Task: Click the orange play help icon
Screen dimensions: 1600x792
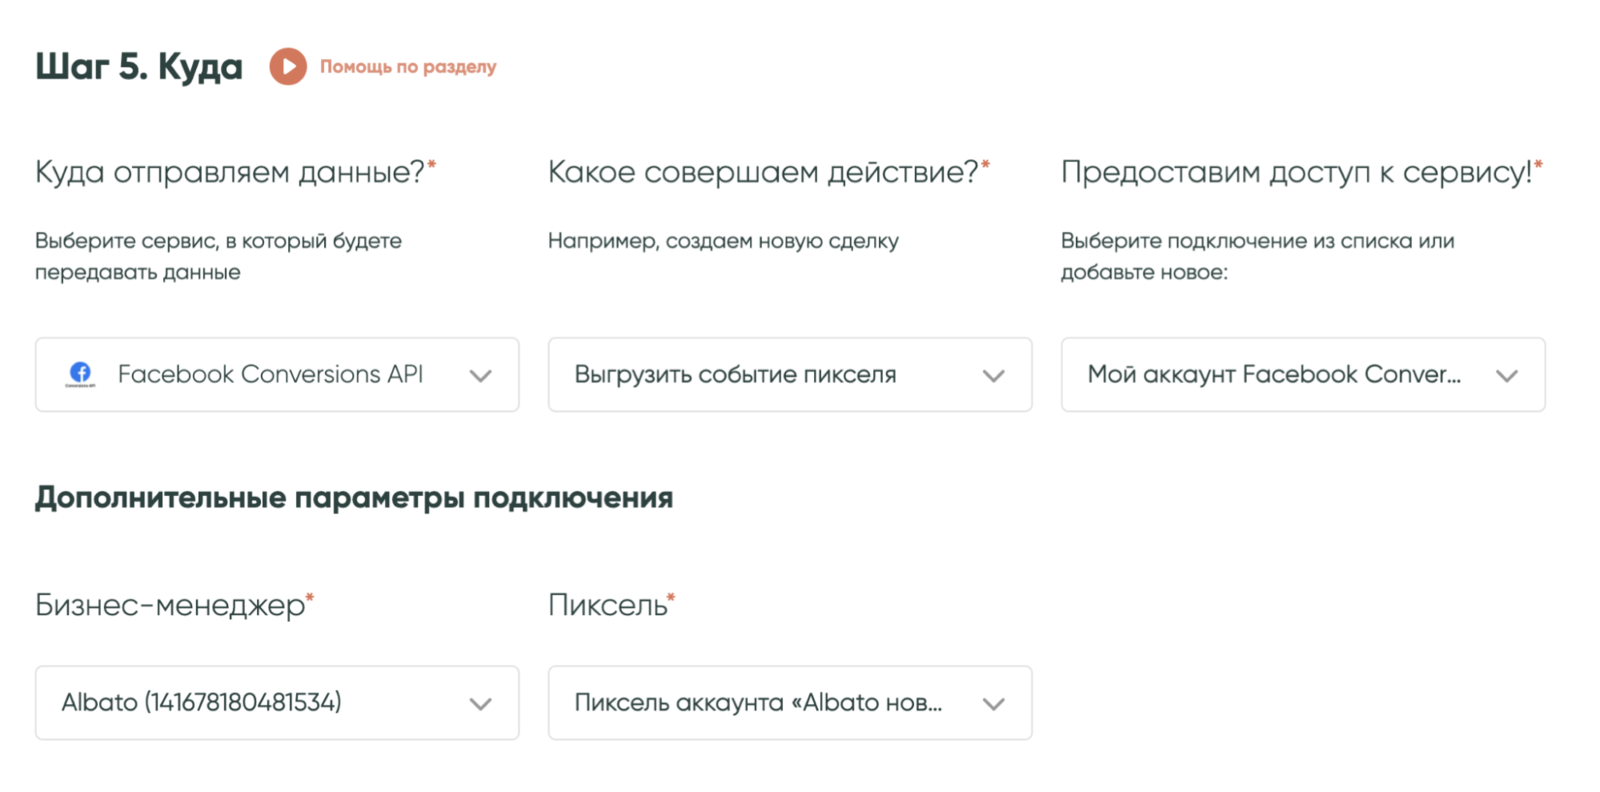Action: pos(288,67)
